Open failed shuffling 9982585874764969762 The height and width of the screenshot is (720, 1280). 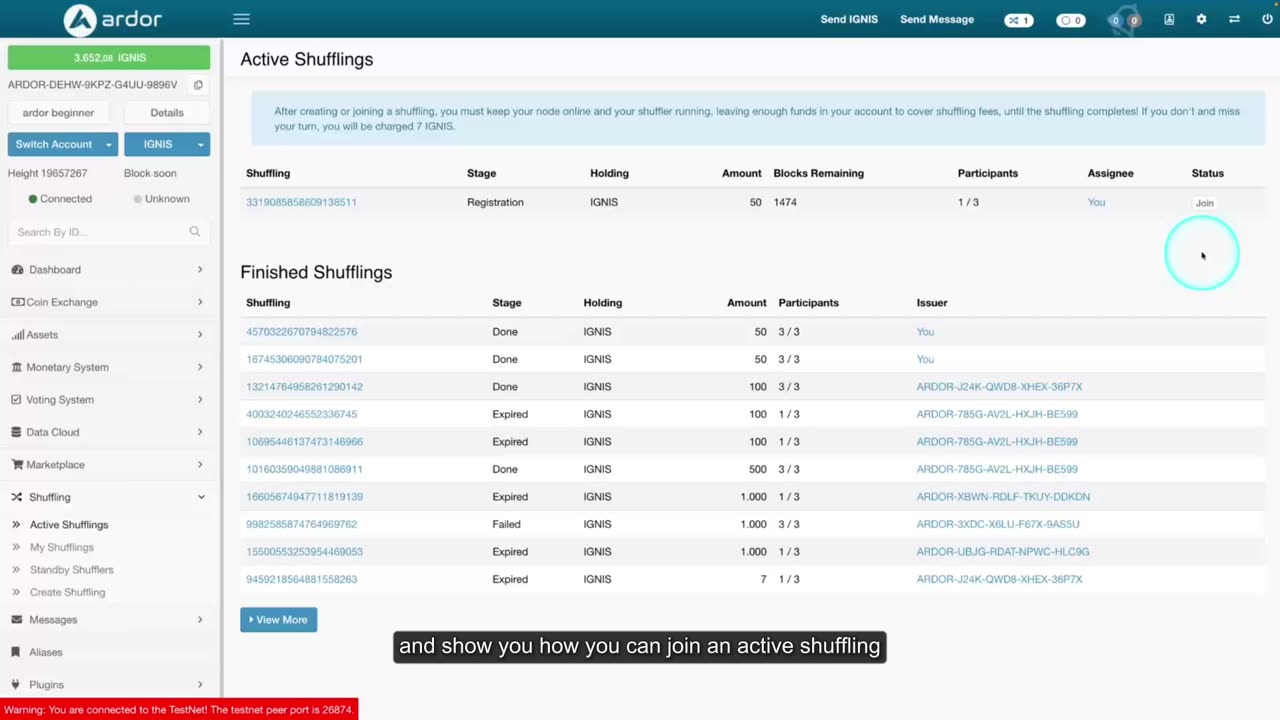coord(301,524)
